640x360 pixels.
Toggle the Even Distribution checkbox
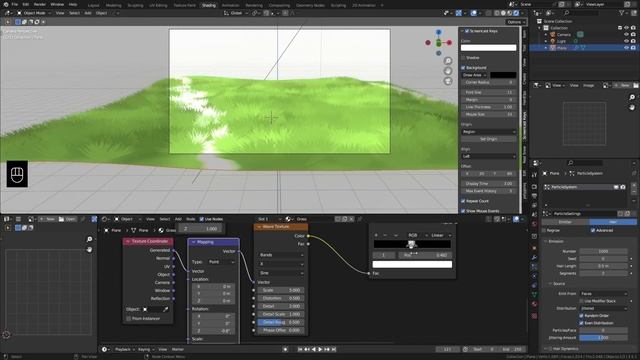pyautogui.click(x=581, y=323)
